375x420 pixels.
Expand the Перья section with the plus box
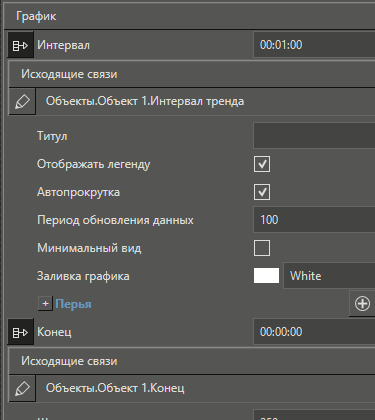pos(45,304)
